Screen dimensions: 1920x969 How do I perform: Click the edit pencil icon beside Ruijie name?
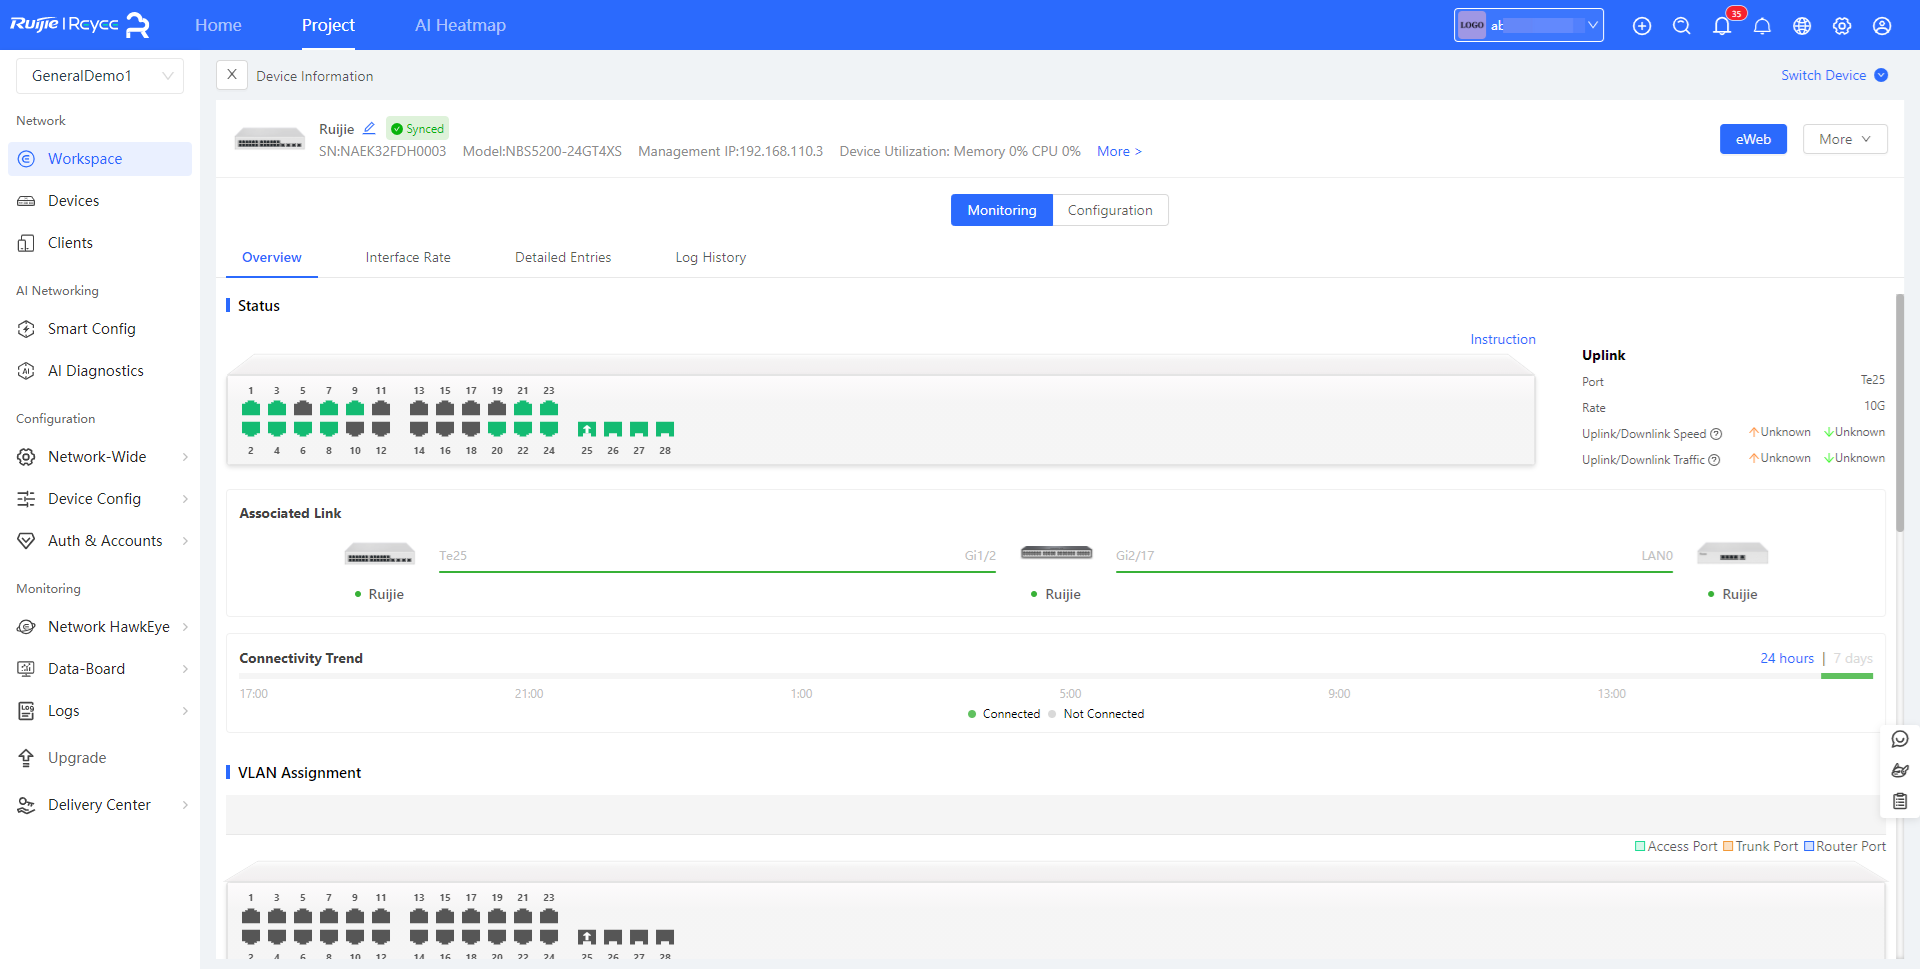coord(369,129)
